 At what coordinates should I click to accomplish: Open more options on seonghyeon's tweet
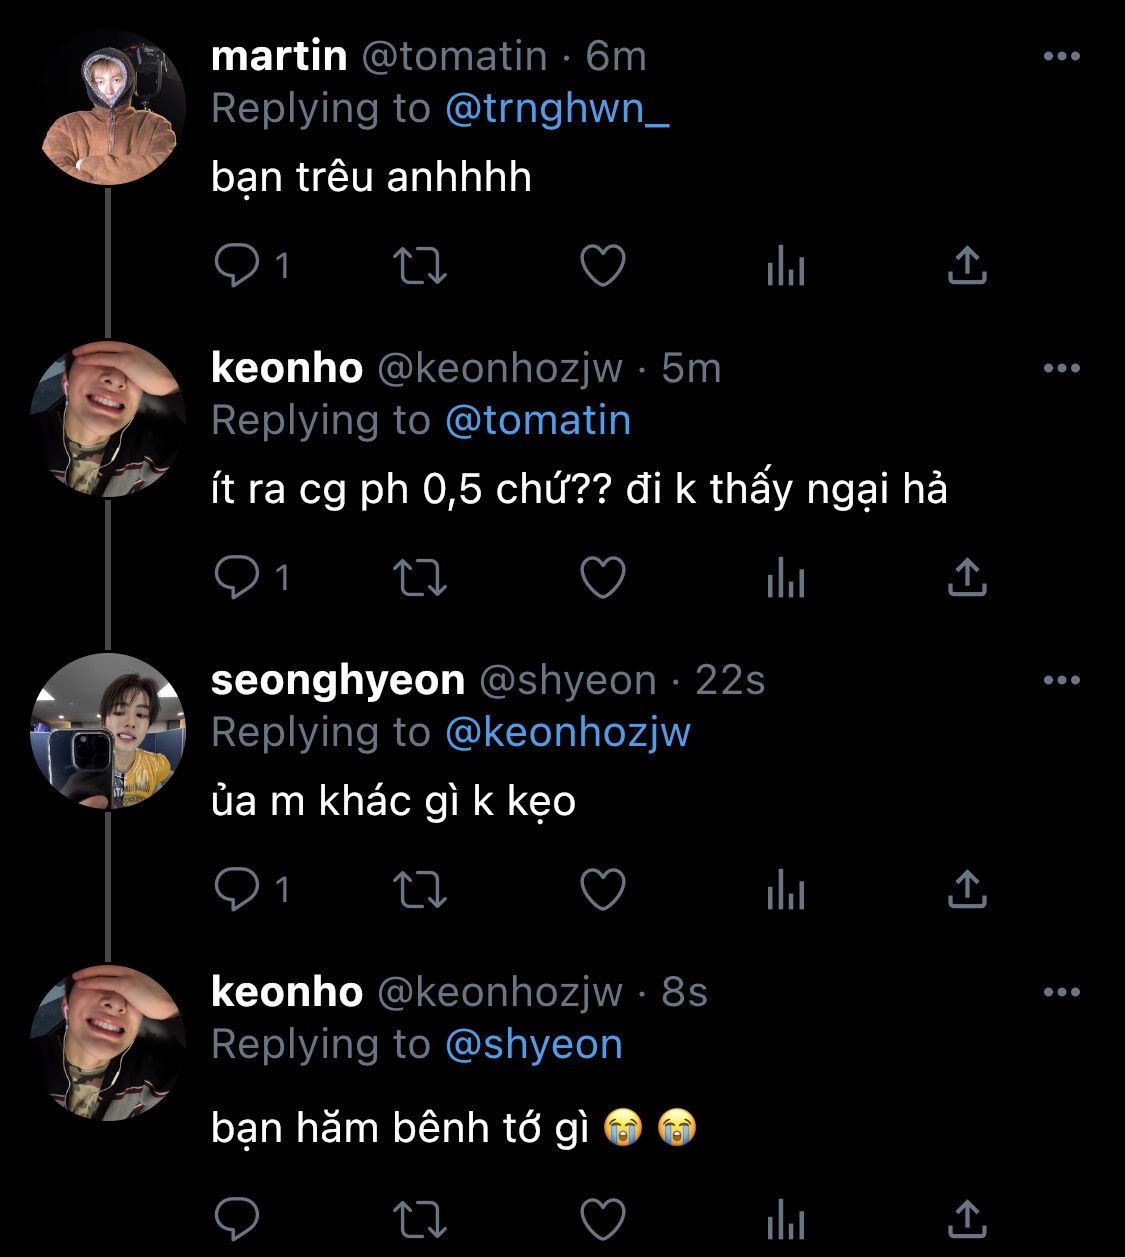(x=1061, y=681)
